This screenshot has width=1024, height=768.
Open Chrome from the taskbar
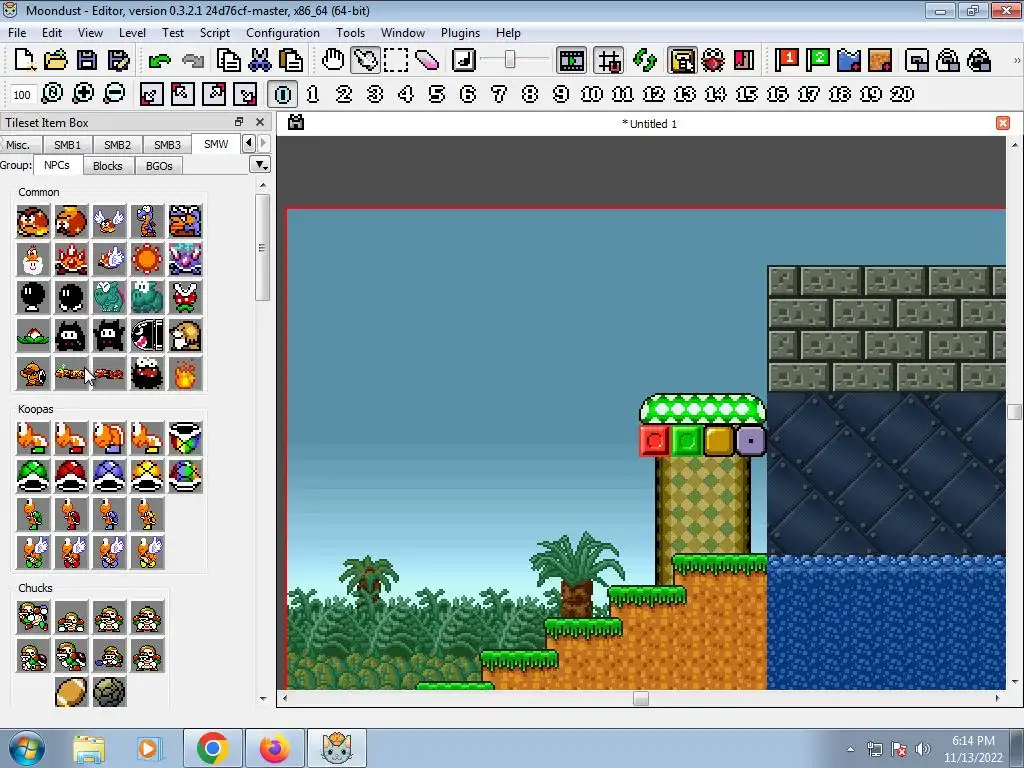coord(212,748)
